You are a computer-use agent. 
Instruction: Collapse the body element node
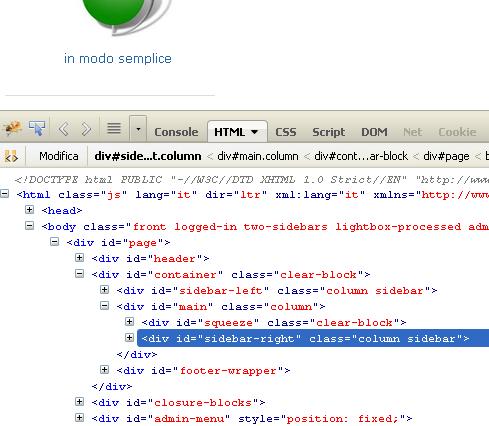click(x=30, y=226)
